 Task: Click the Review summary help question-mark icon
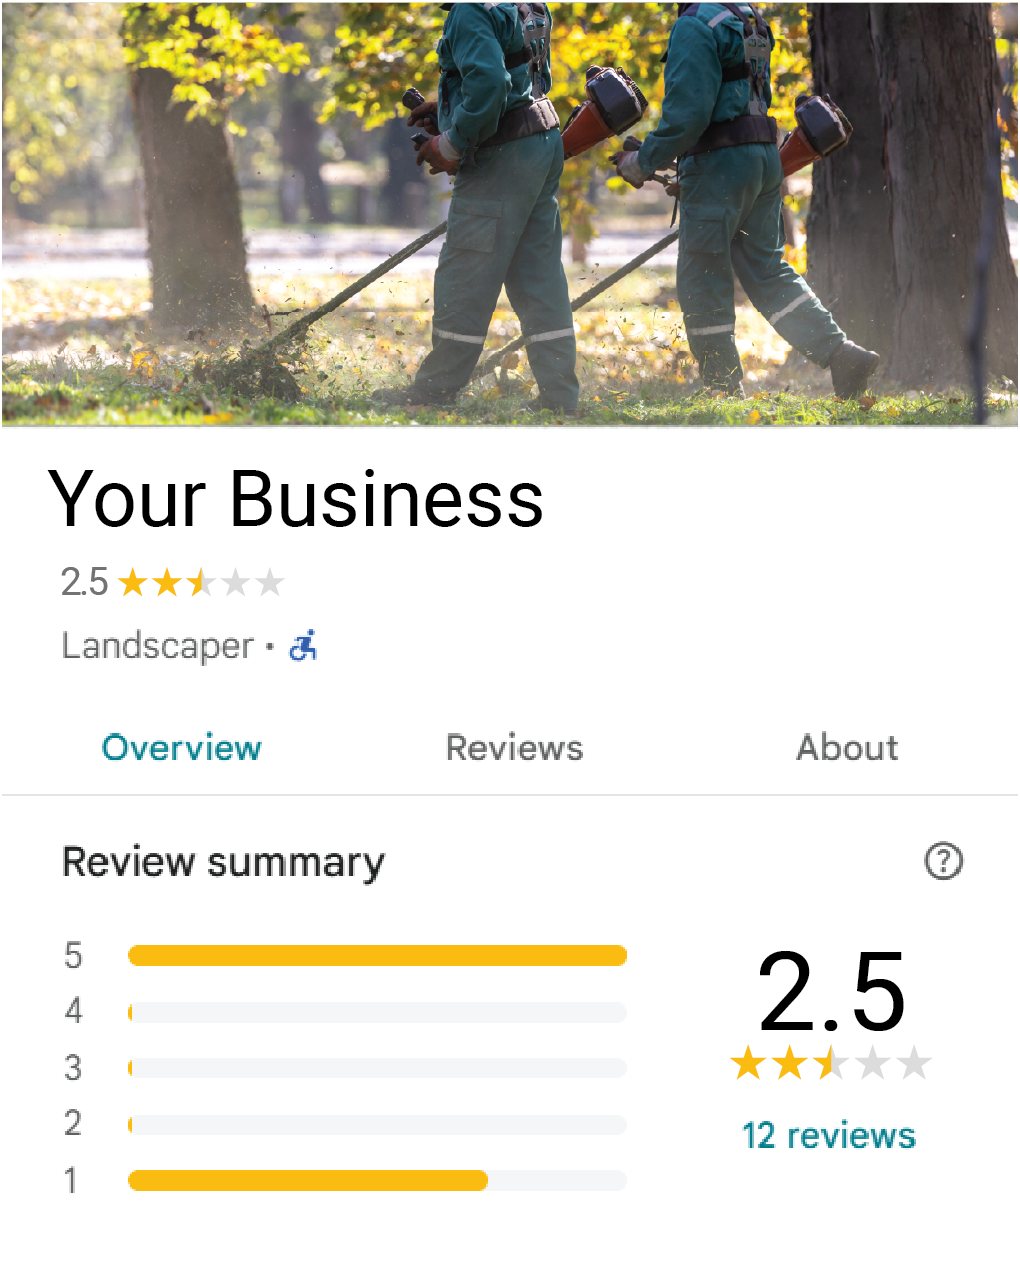point(943,861)
